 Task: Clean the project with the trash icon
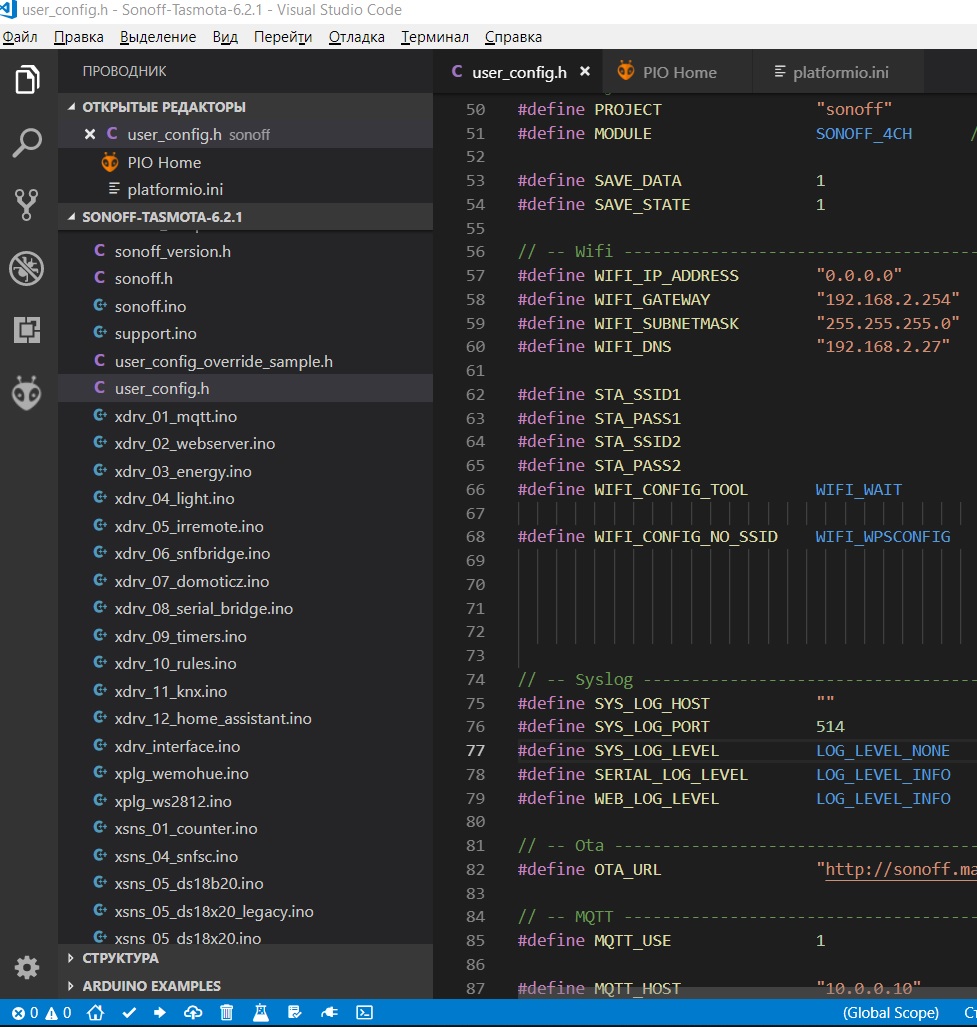(x=224, y=1013)
